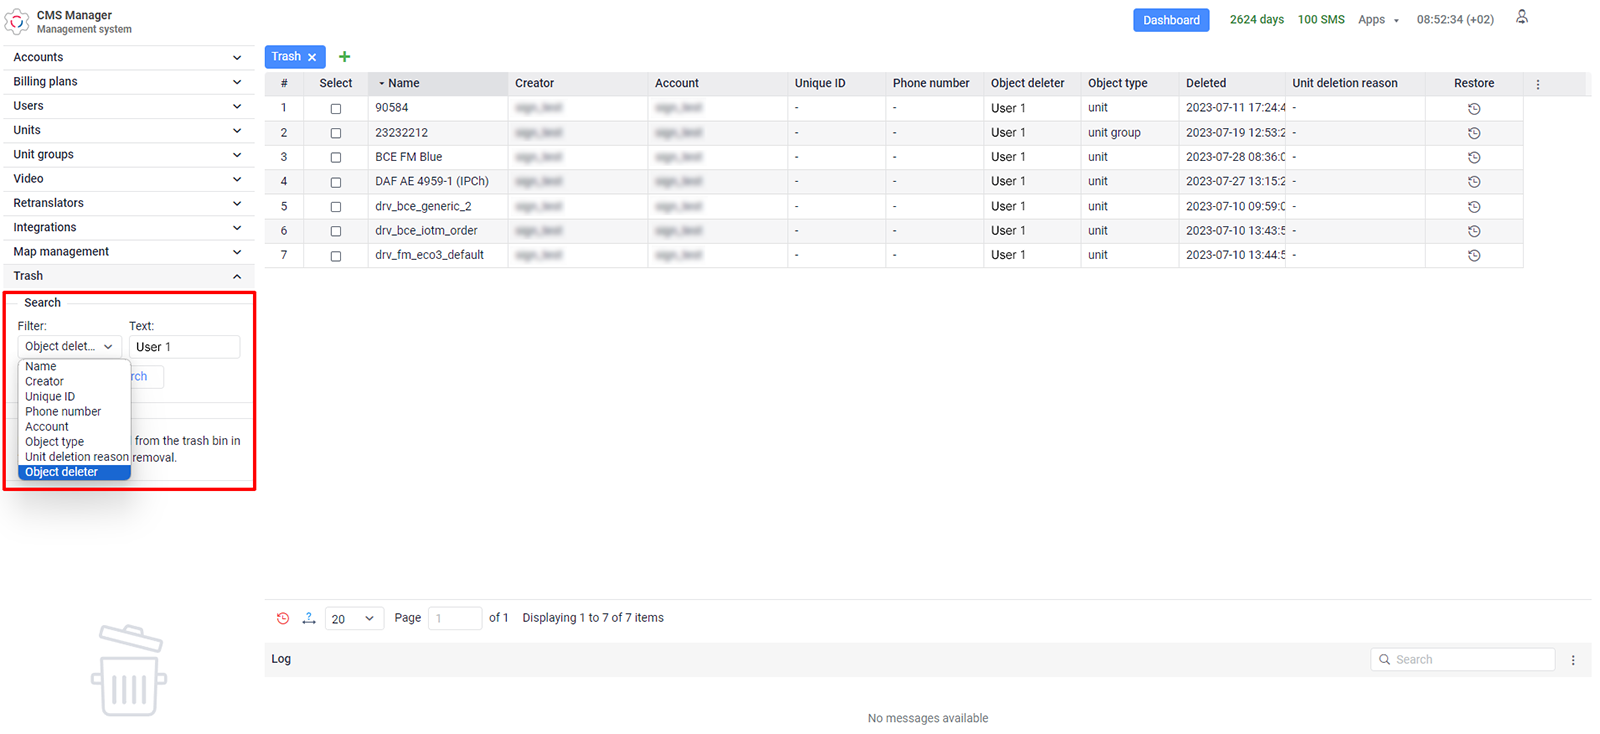Click the Page number input field
Viewport: 1600px width, 734px height.
click(x=454, y=619)
